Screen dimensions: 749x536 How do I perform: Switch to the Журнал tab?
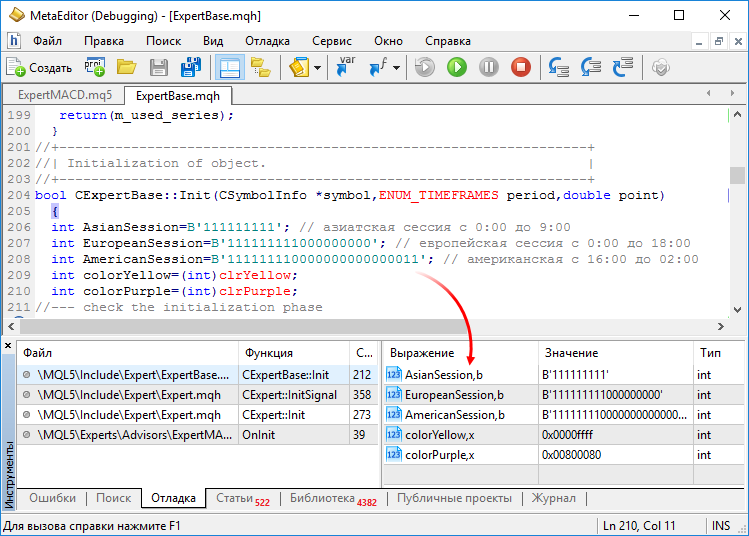[554, 498]
